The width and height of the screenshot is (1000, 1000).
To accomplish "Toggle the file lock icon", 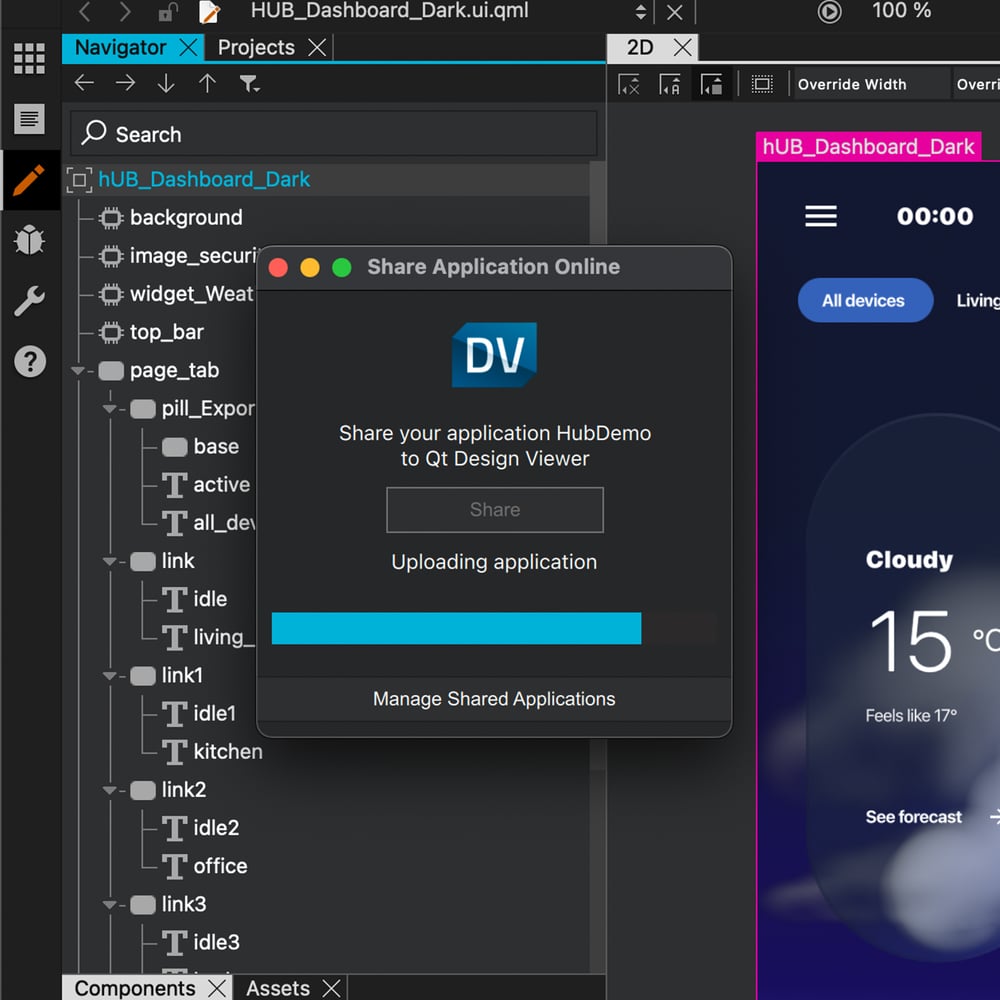I will 167,12.
